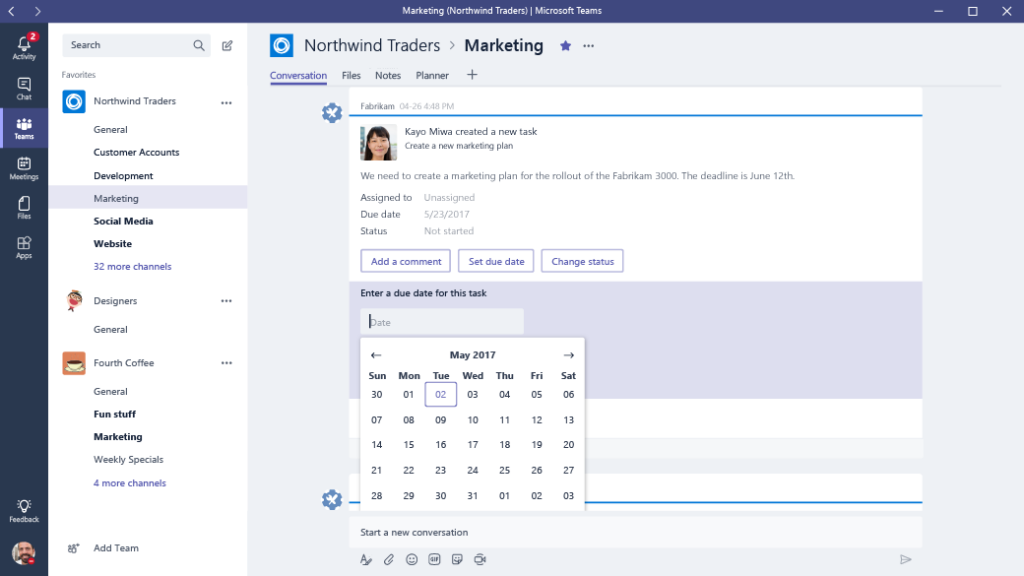This screenshot has width=1024, height=576.
Task: Expand 4 more channels list
Action: click(x=129, y=483)
